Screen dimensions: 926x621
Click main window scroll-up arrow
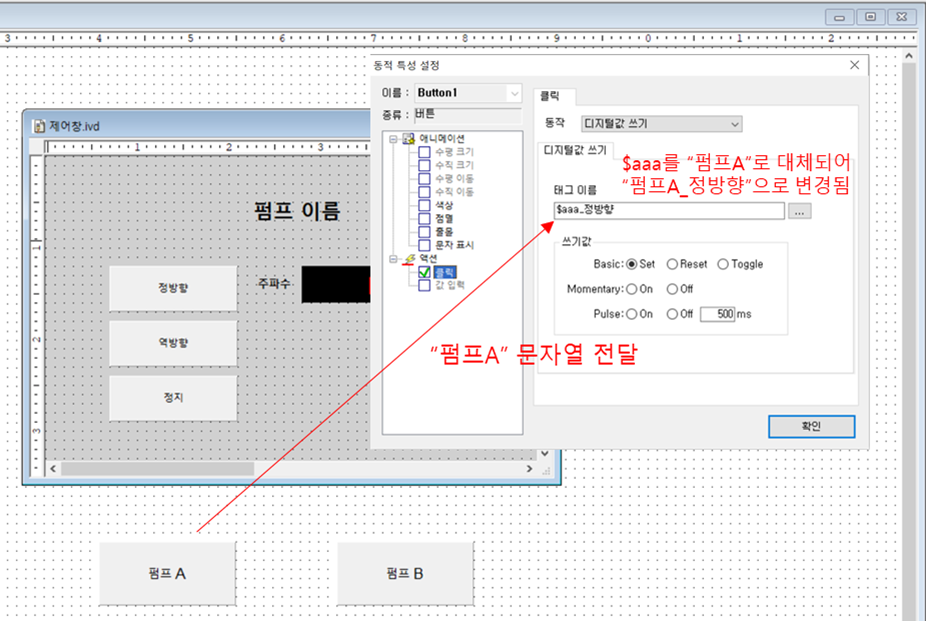pos(909,55)
